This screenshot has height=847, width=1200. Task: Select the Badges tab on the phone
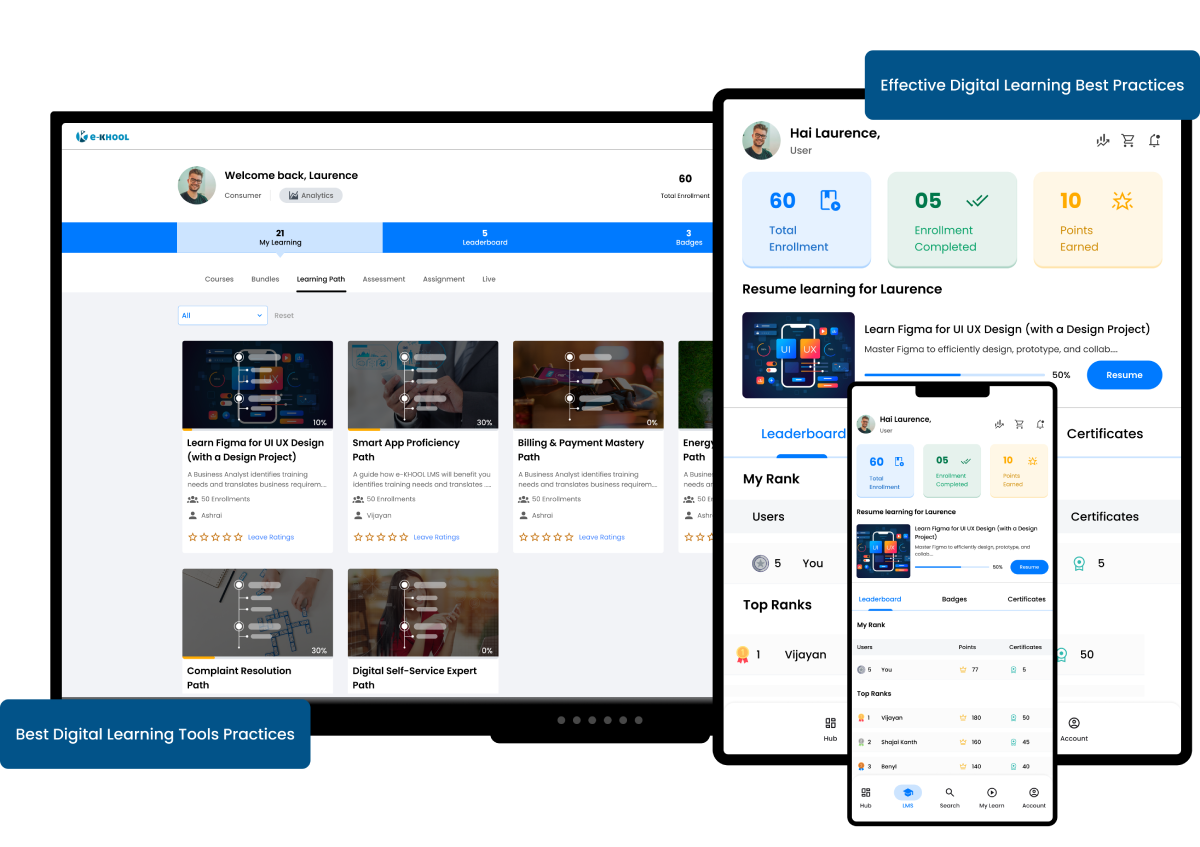[954, 599]
